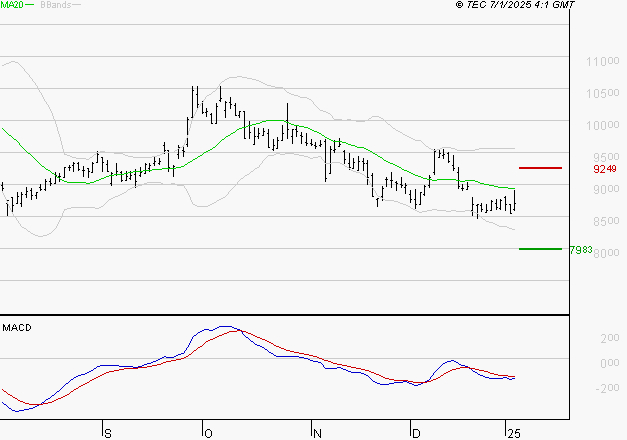The width and height of the screenshot is (627, 440).
Task: Click the O month marker on time axis
Action: pyautogui.click(x=208, y=434)
